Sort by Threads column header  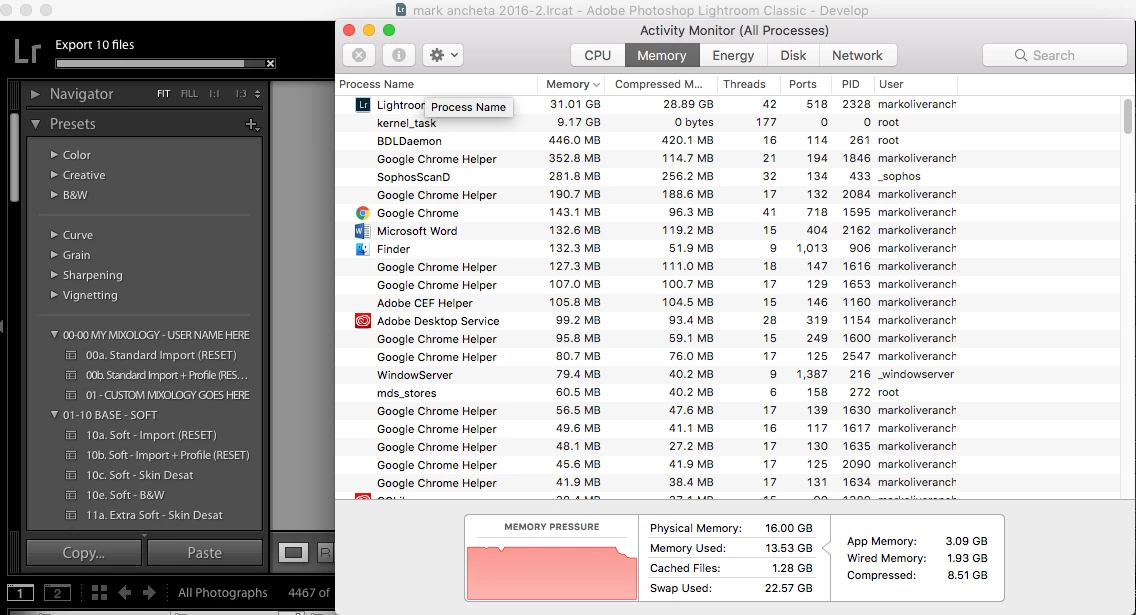(749, 84)
